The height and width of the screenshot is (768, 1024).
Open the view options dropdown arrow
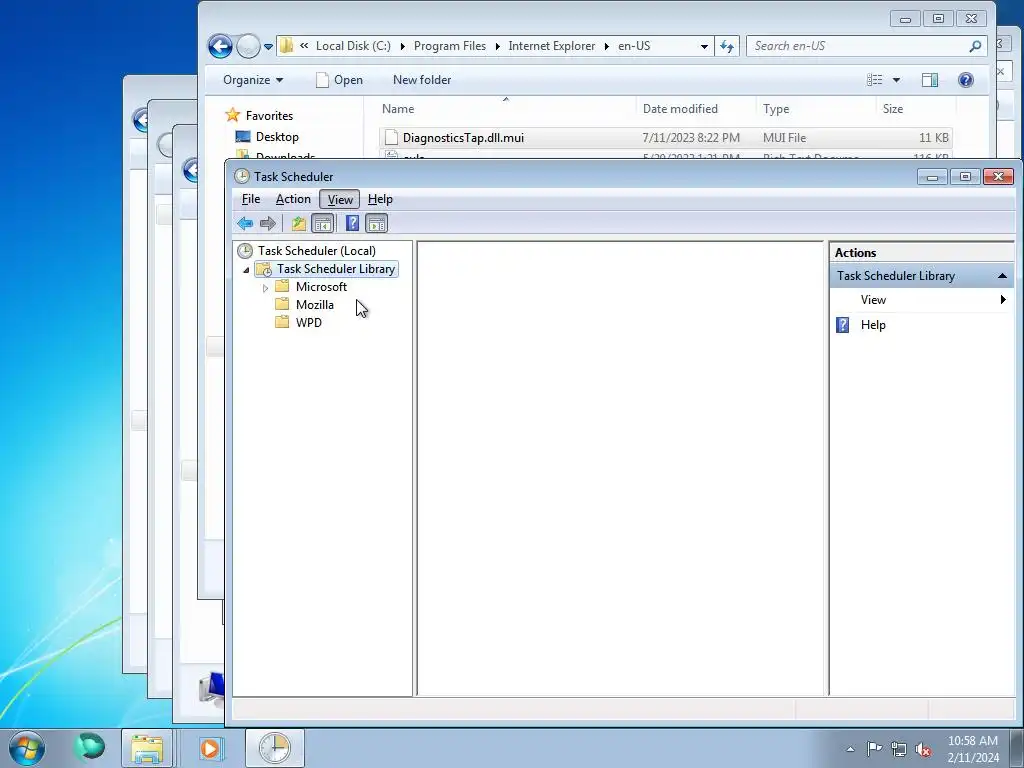[897, 80]
